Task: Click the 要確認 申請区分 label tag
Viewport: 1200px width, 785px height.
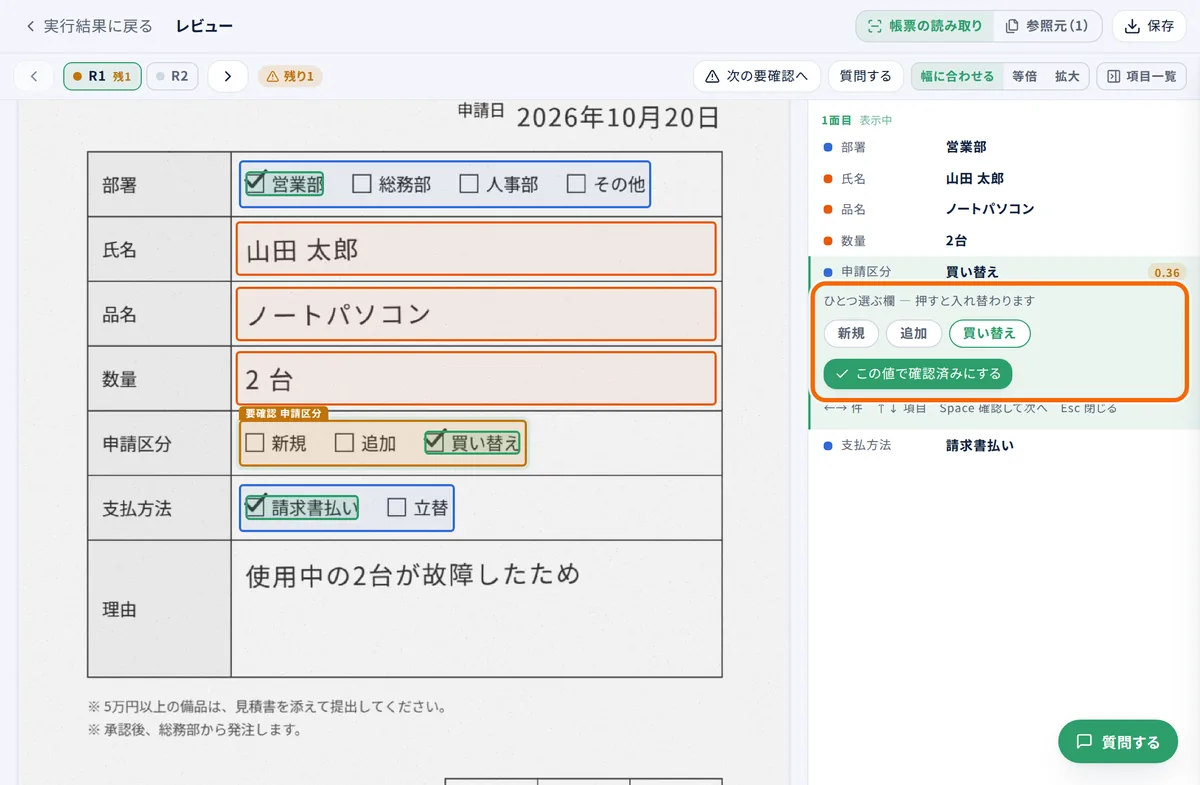Action: click(285, 413)
